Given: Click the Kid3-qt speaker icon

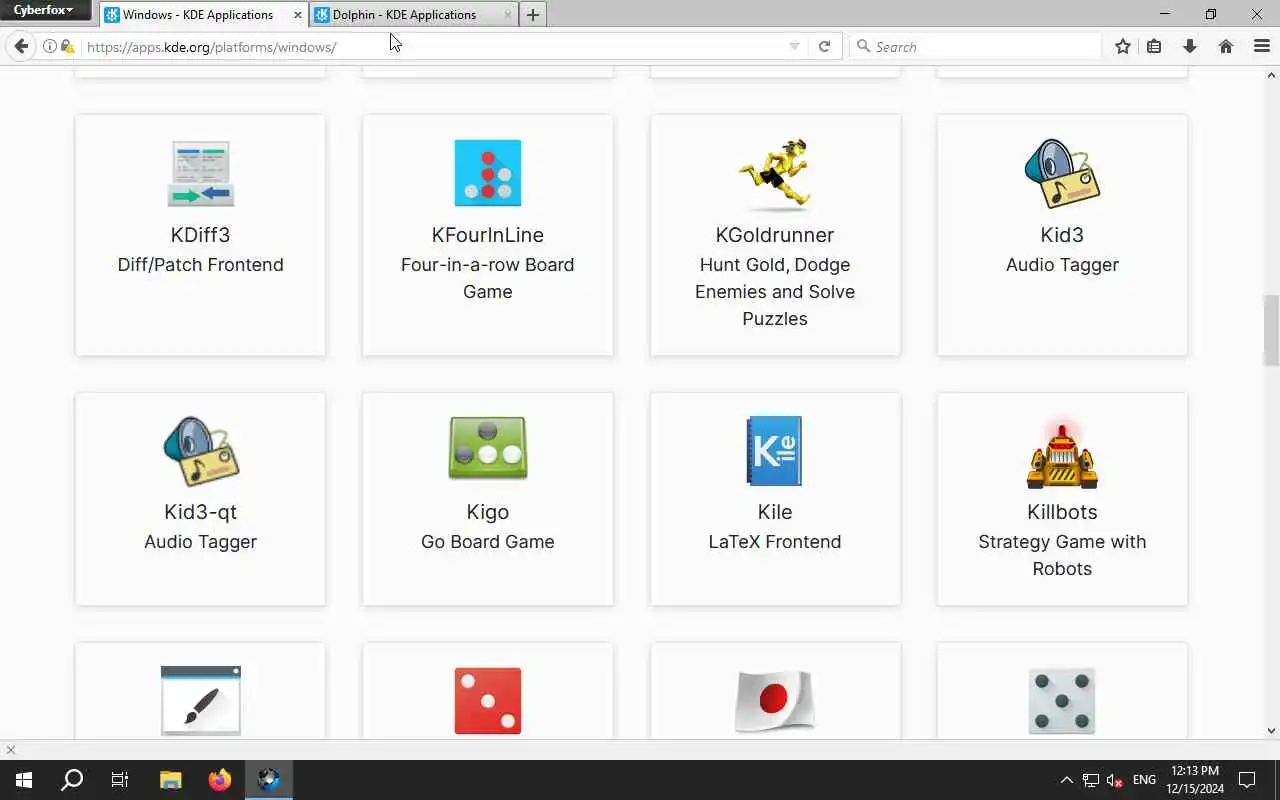Looking at the screenshot, I should pos(200,451).
